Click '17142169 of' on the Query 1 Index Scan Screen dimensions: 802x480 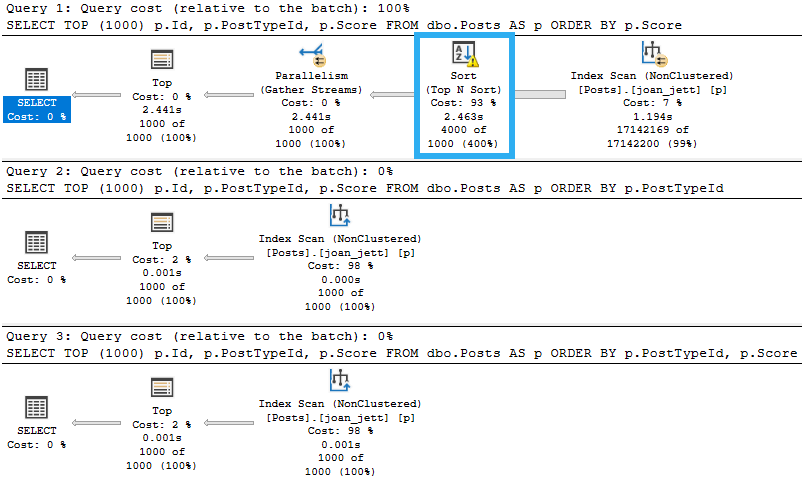(653, 130)
